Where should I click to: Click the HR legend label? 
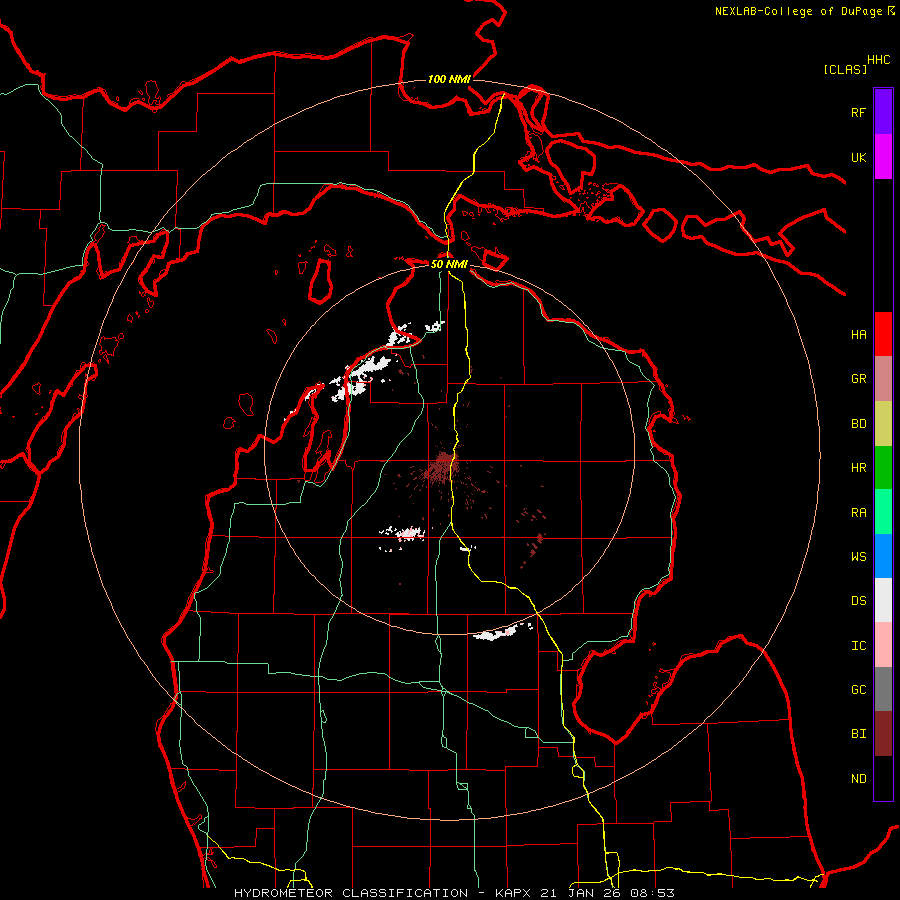coord(858,468)
